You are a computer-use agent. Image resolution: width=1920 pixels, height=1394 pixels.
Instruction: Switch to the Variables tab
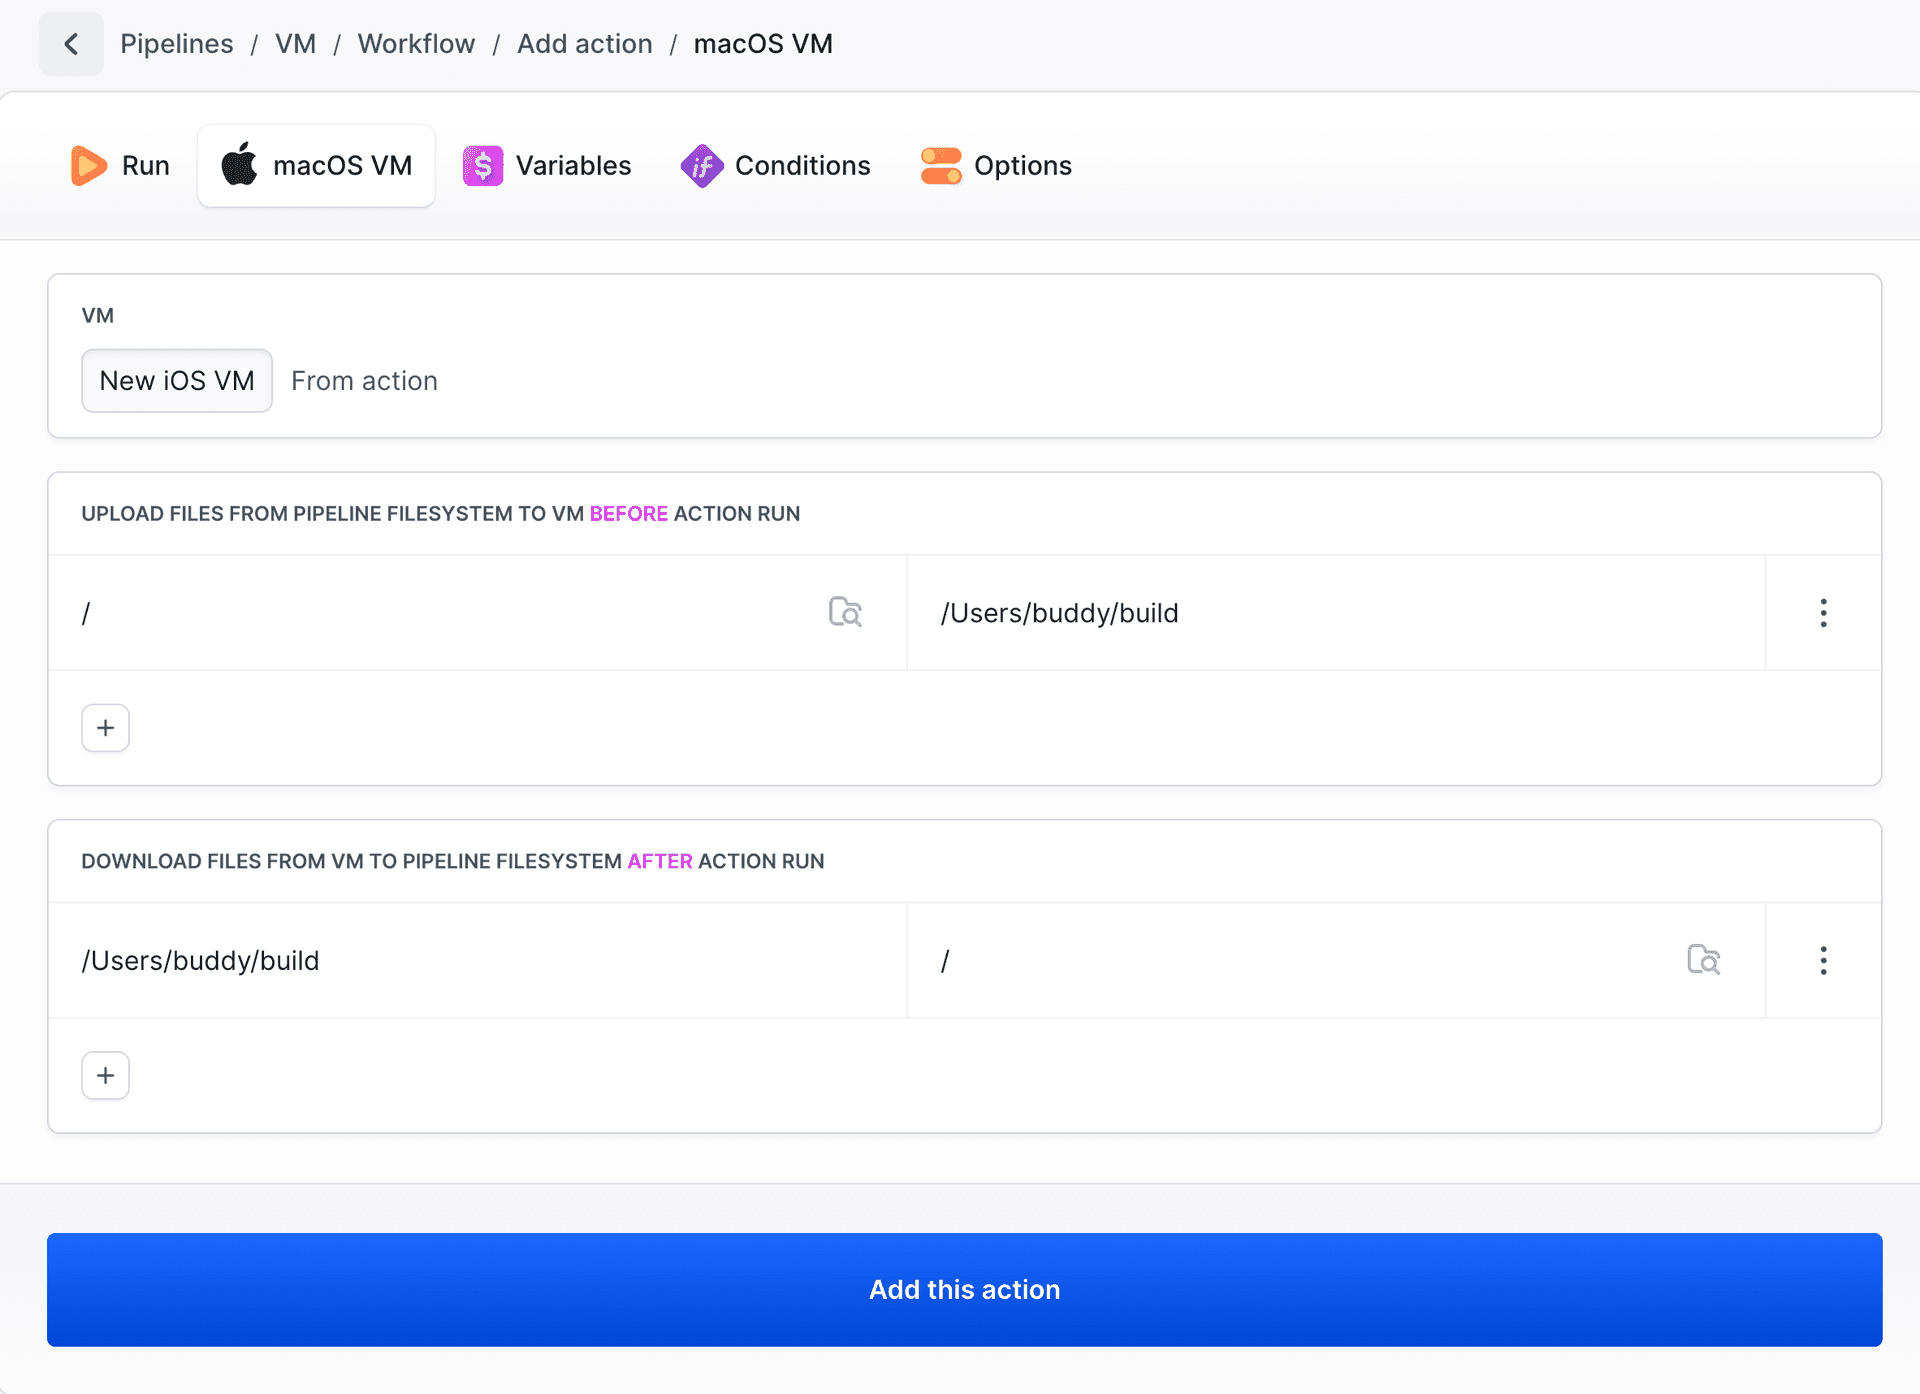[x=572, y=165]
